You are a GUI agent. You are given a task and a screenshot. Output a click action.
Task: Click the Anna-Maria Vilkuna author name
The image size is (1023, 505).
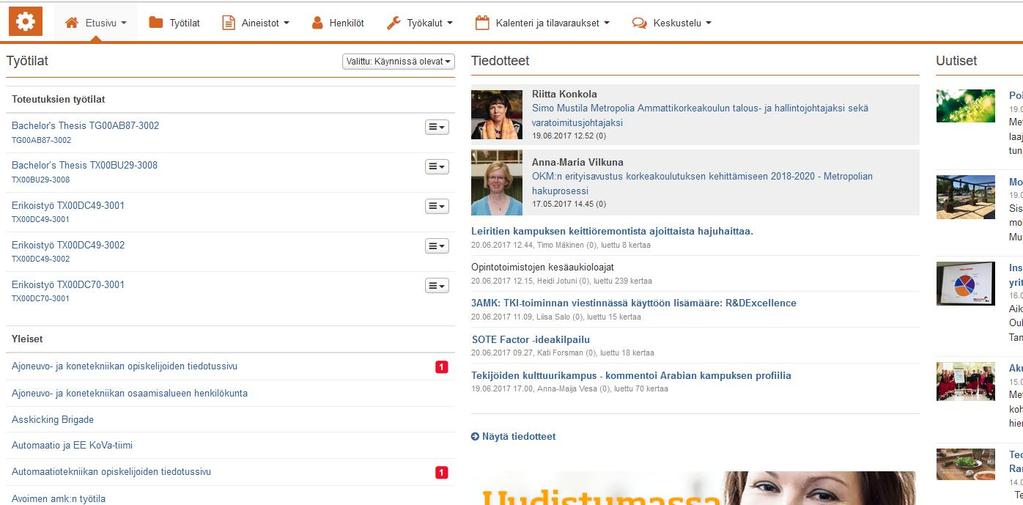click(577, 162)
